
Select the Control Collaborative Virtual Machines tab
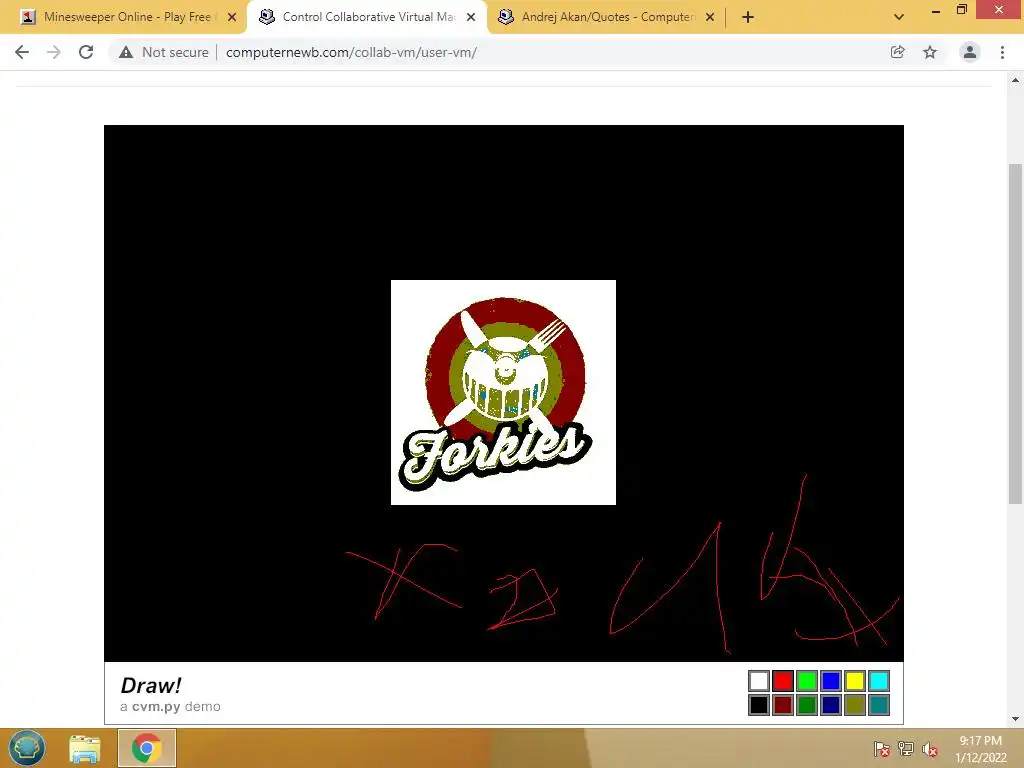pos(367,17)
